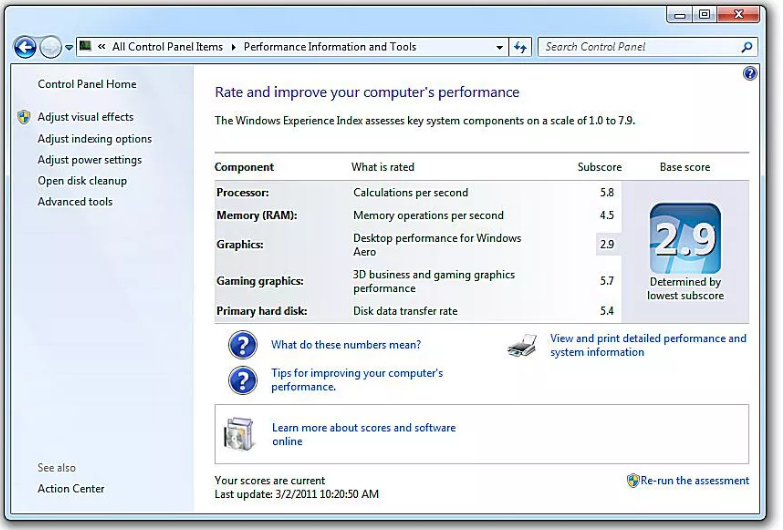Expand arrow after All Control Panel Items
The height and width of the screenshot is (530, 783).
coord(233,47)
